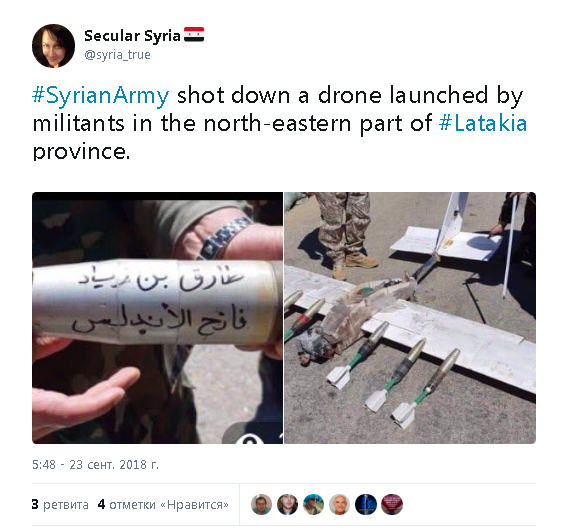The image size is (570, 529).
Task: View the Arabic-inscribed shell photo
Action: 157,318
